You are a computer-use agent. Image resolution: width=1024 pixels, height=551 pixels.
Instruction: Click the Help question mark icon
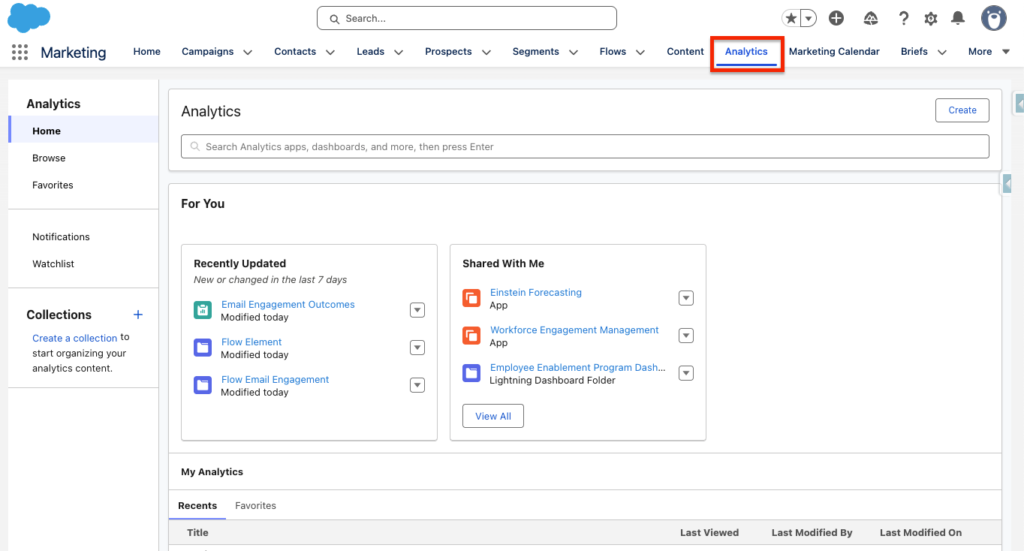(904, 18)
